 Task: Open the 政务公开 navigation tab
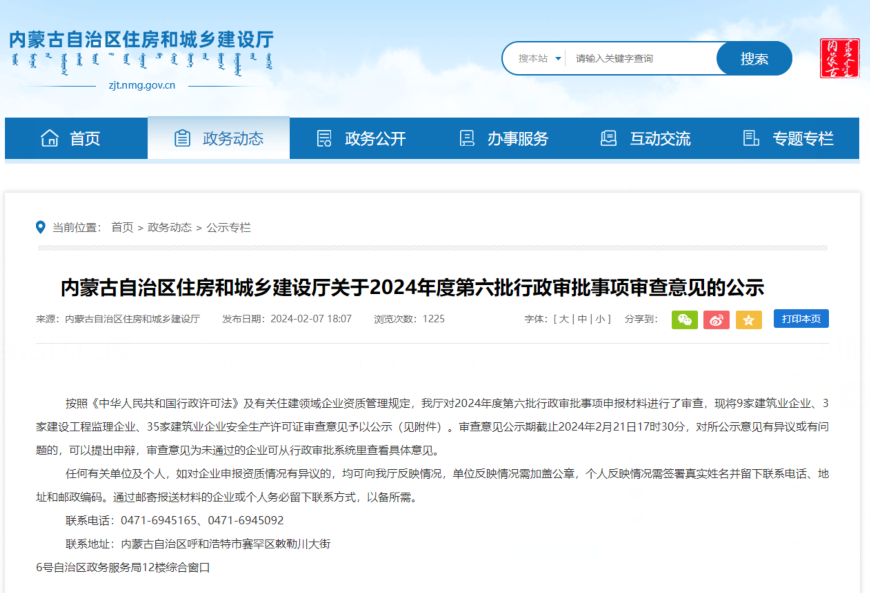[x=361, y=138]
